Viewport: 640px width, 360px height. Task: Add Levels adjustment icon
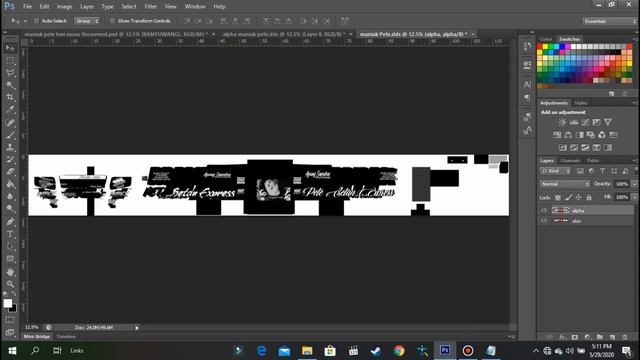[x=574, y=122]
